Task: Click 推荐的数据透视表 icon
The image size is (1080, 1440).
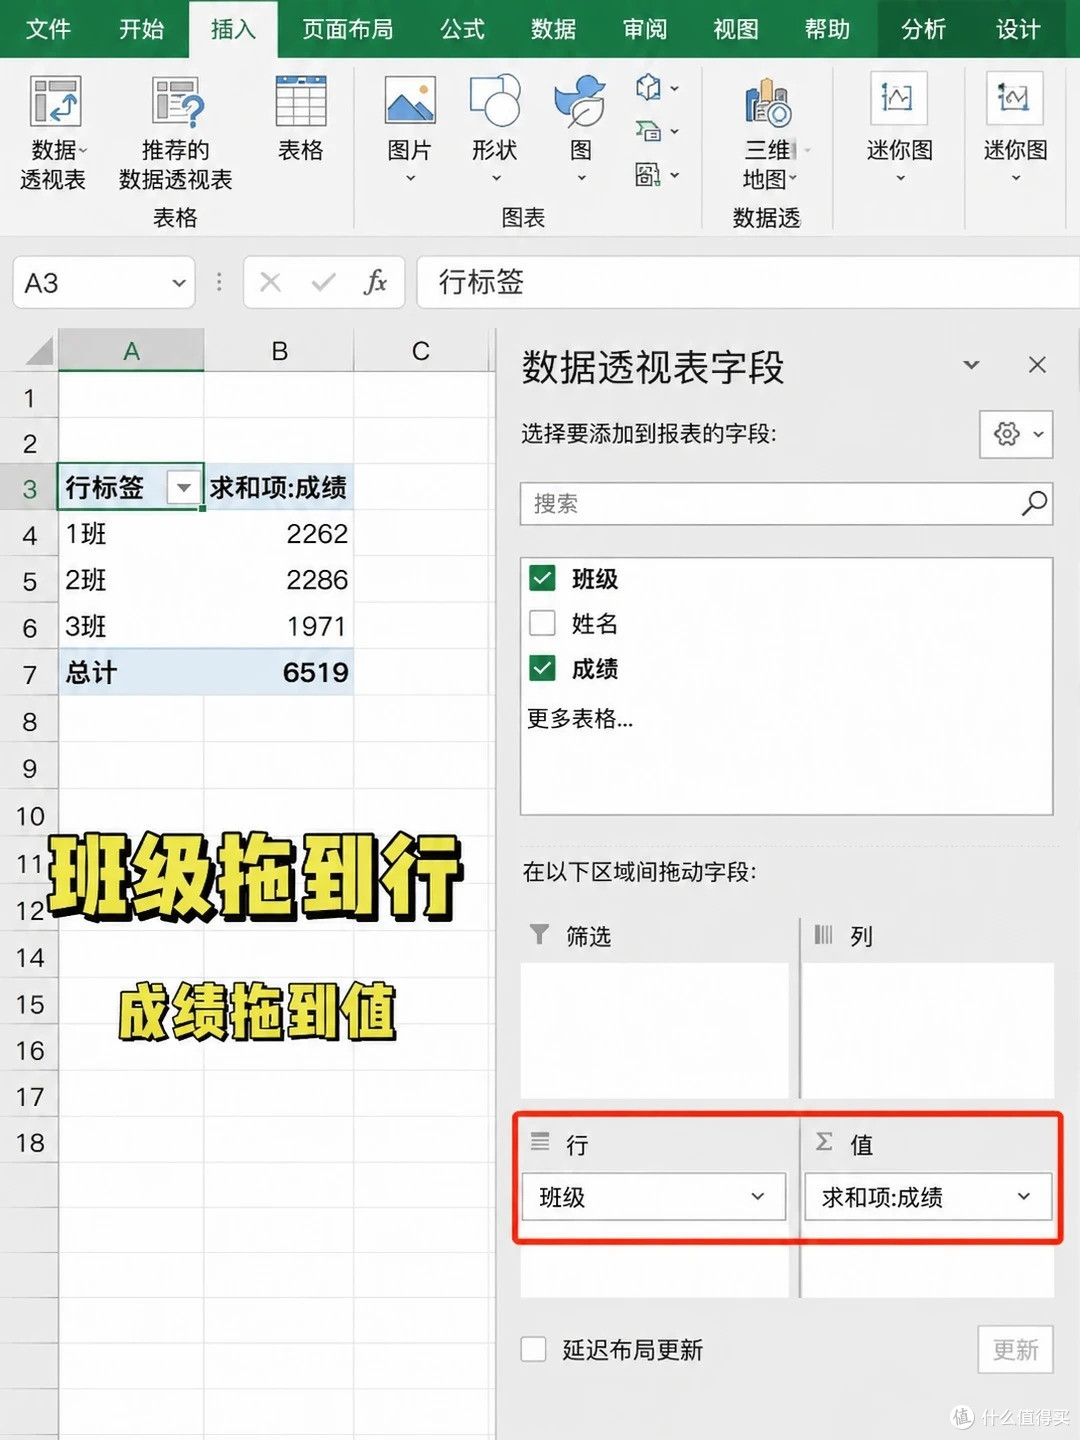Action: pos(177,102)
